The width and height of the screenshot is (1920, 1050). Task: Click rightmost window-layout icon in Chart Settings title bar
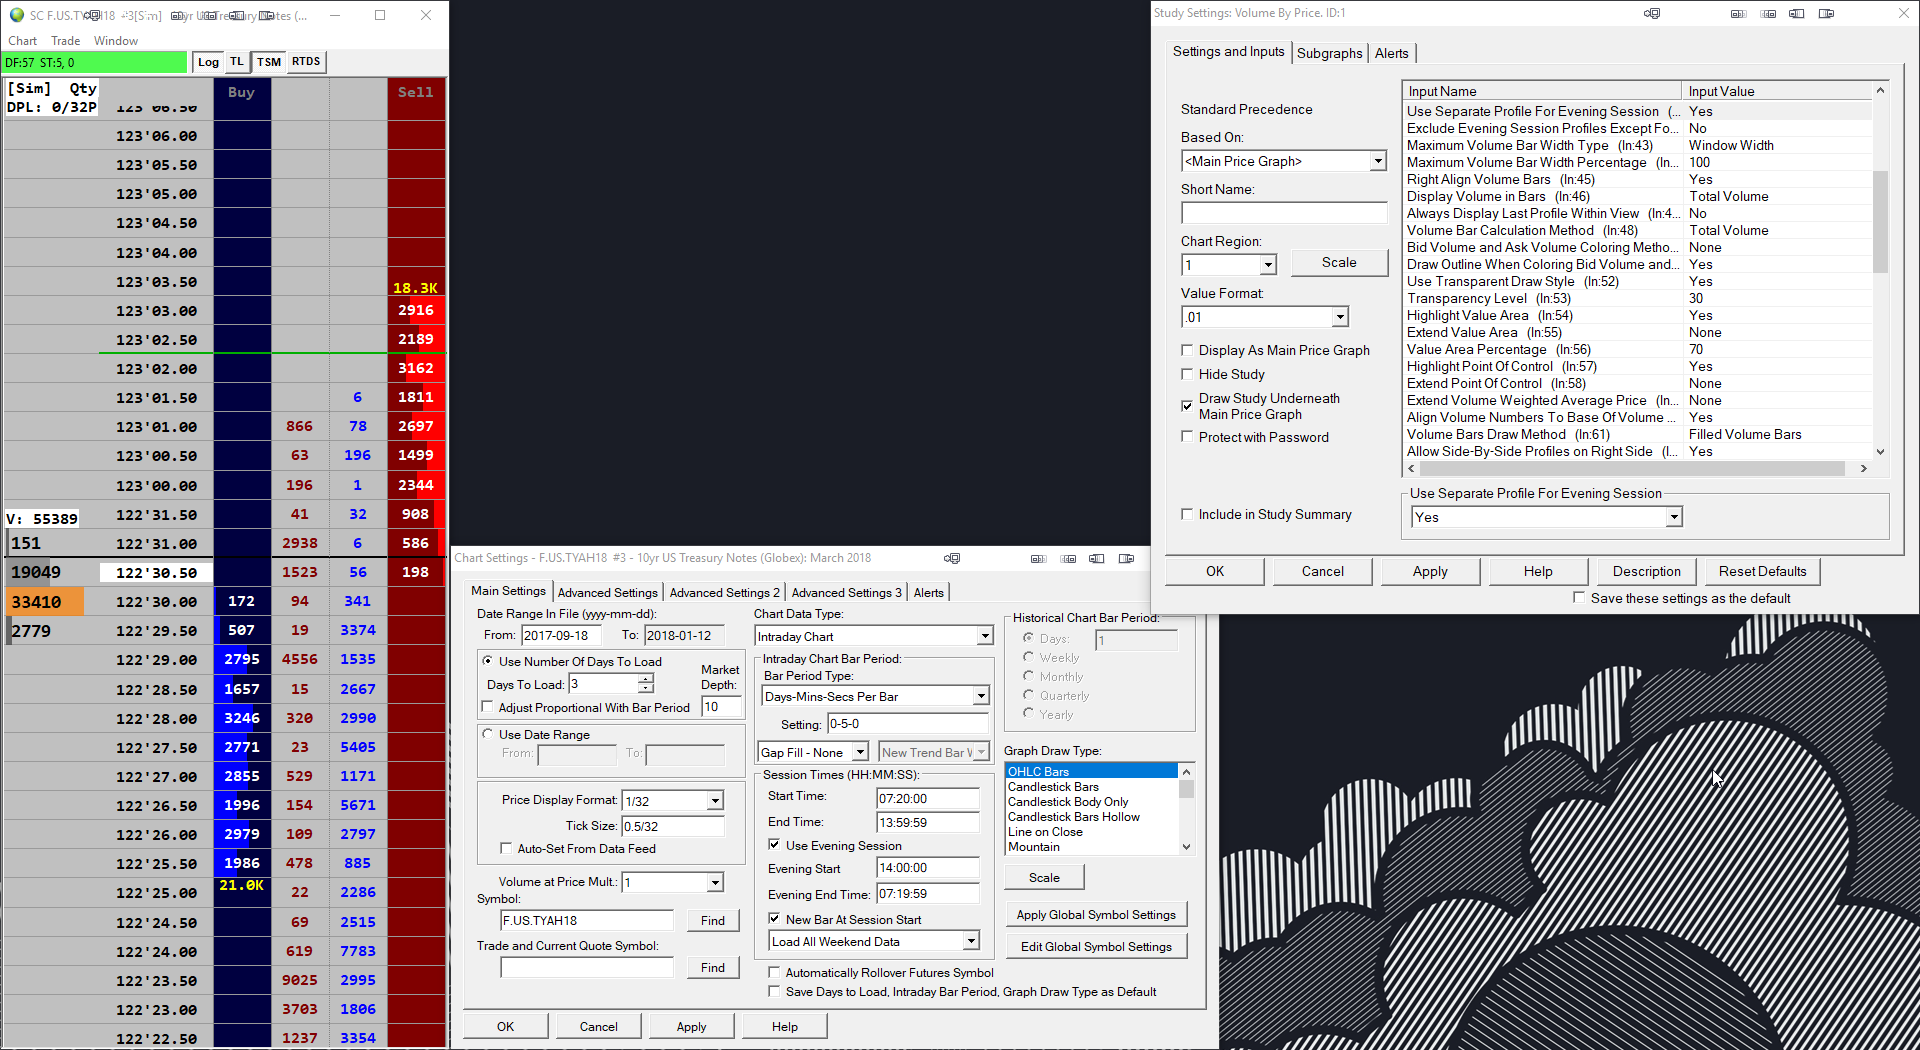[1126, 558]
